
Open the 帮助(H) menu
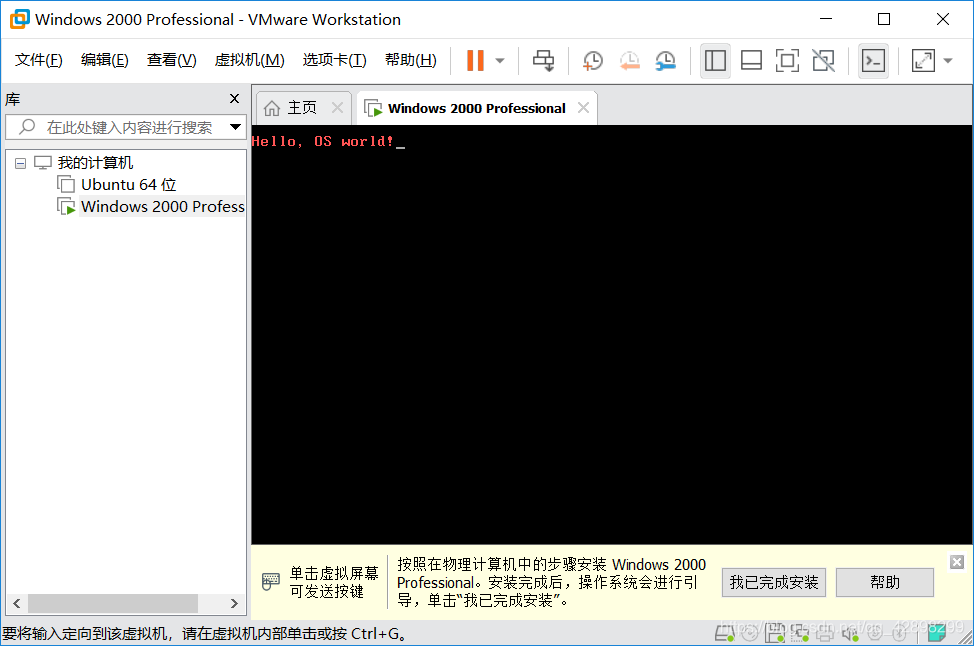(x=411, y=60)
